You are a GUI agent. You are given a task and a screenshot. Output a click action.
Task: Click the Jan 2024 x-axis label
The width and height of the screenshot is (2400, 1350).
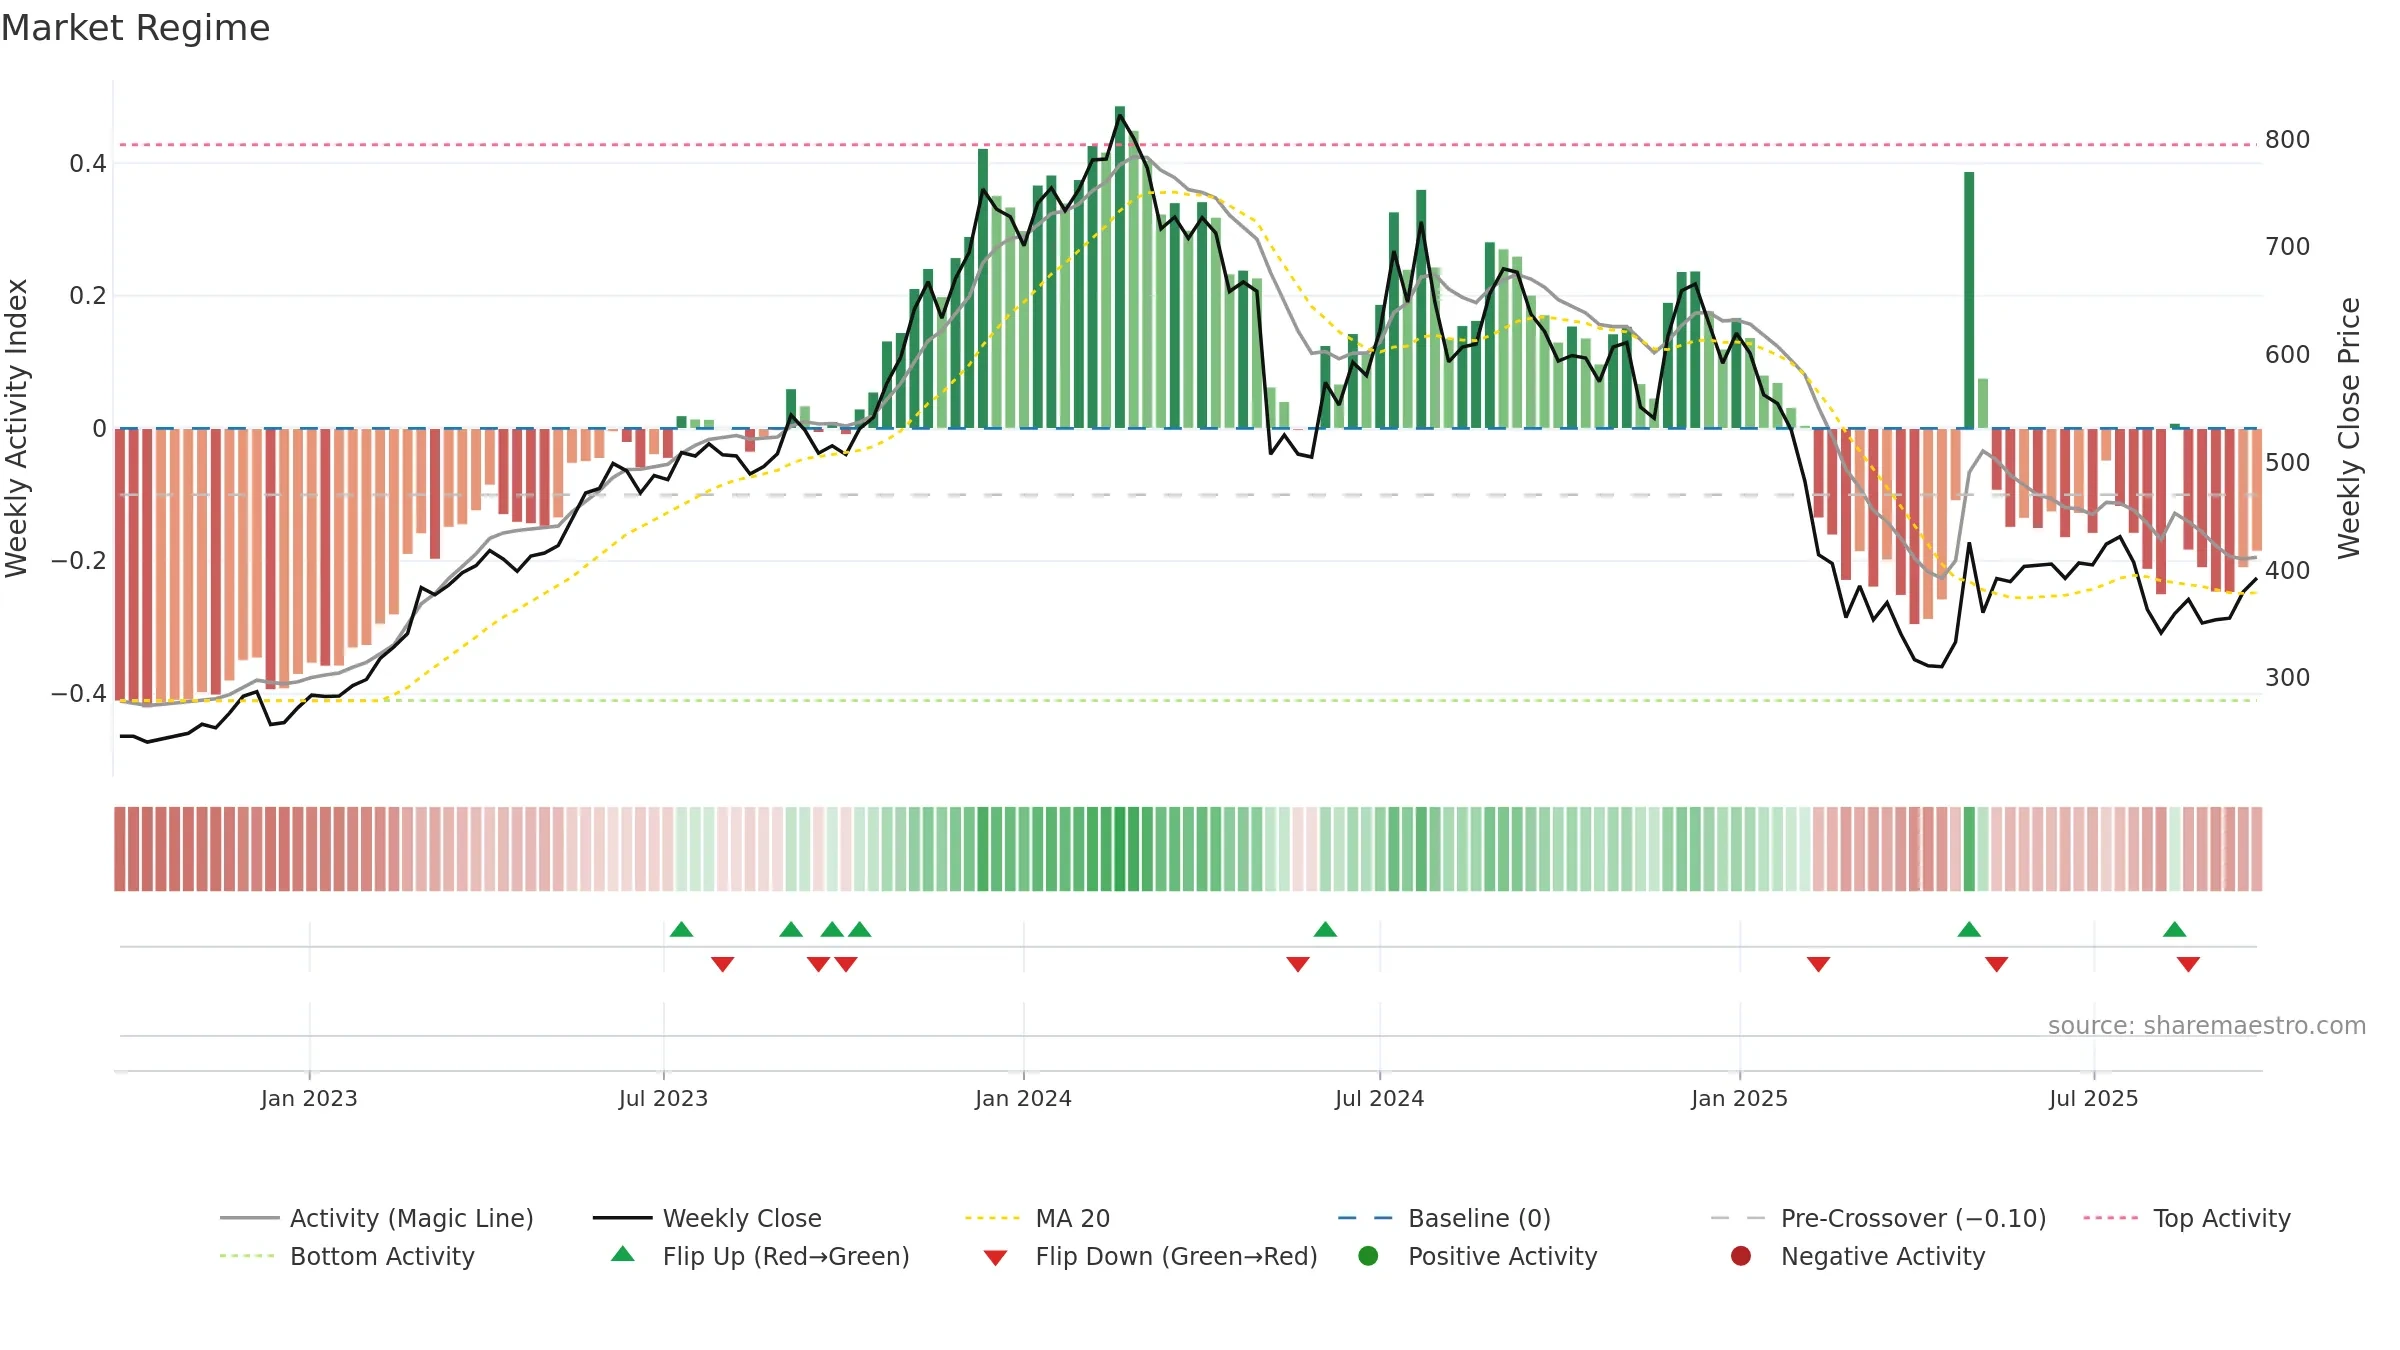(x=1023, y=1098)
